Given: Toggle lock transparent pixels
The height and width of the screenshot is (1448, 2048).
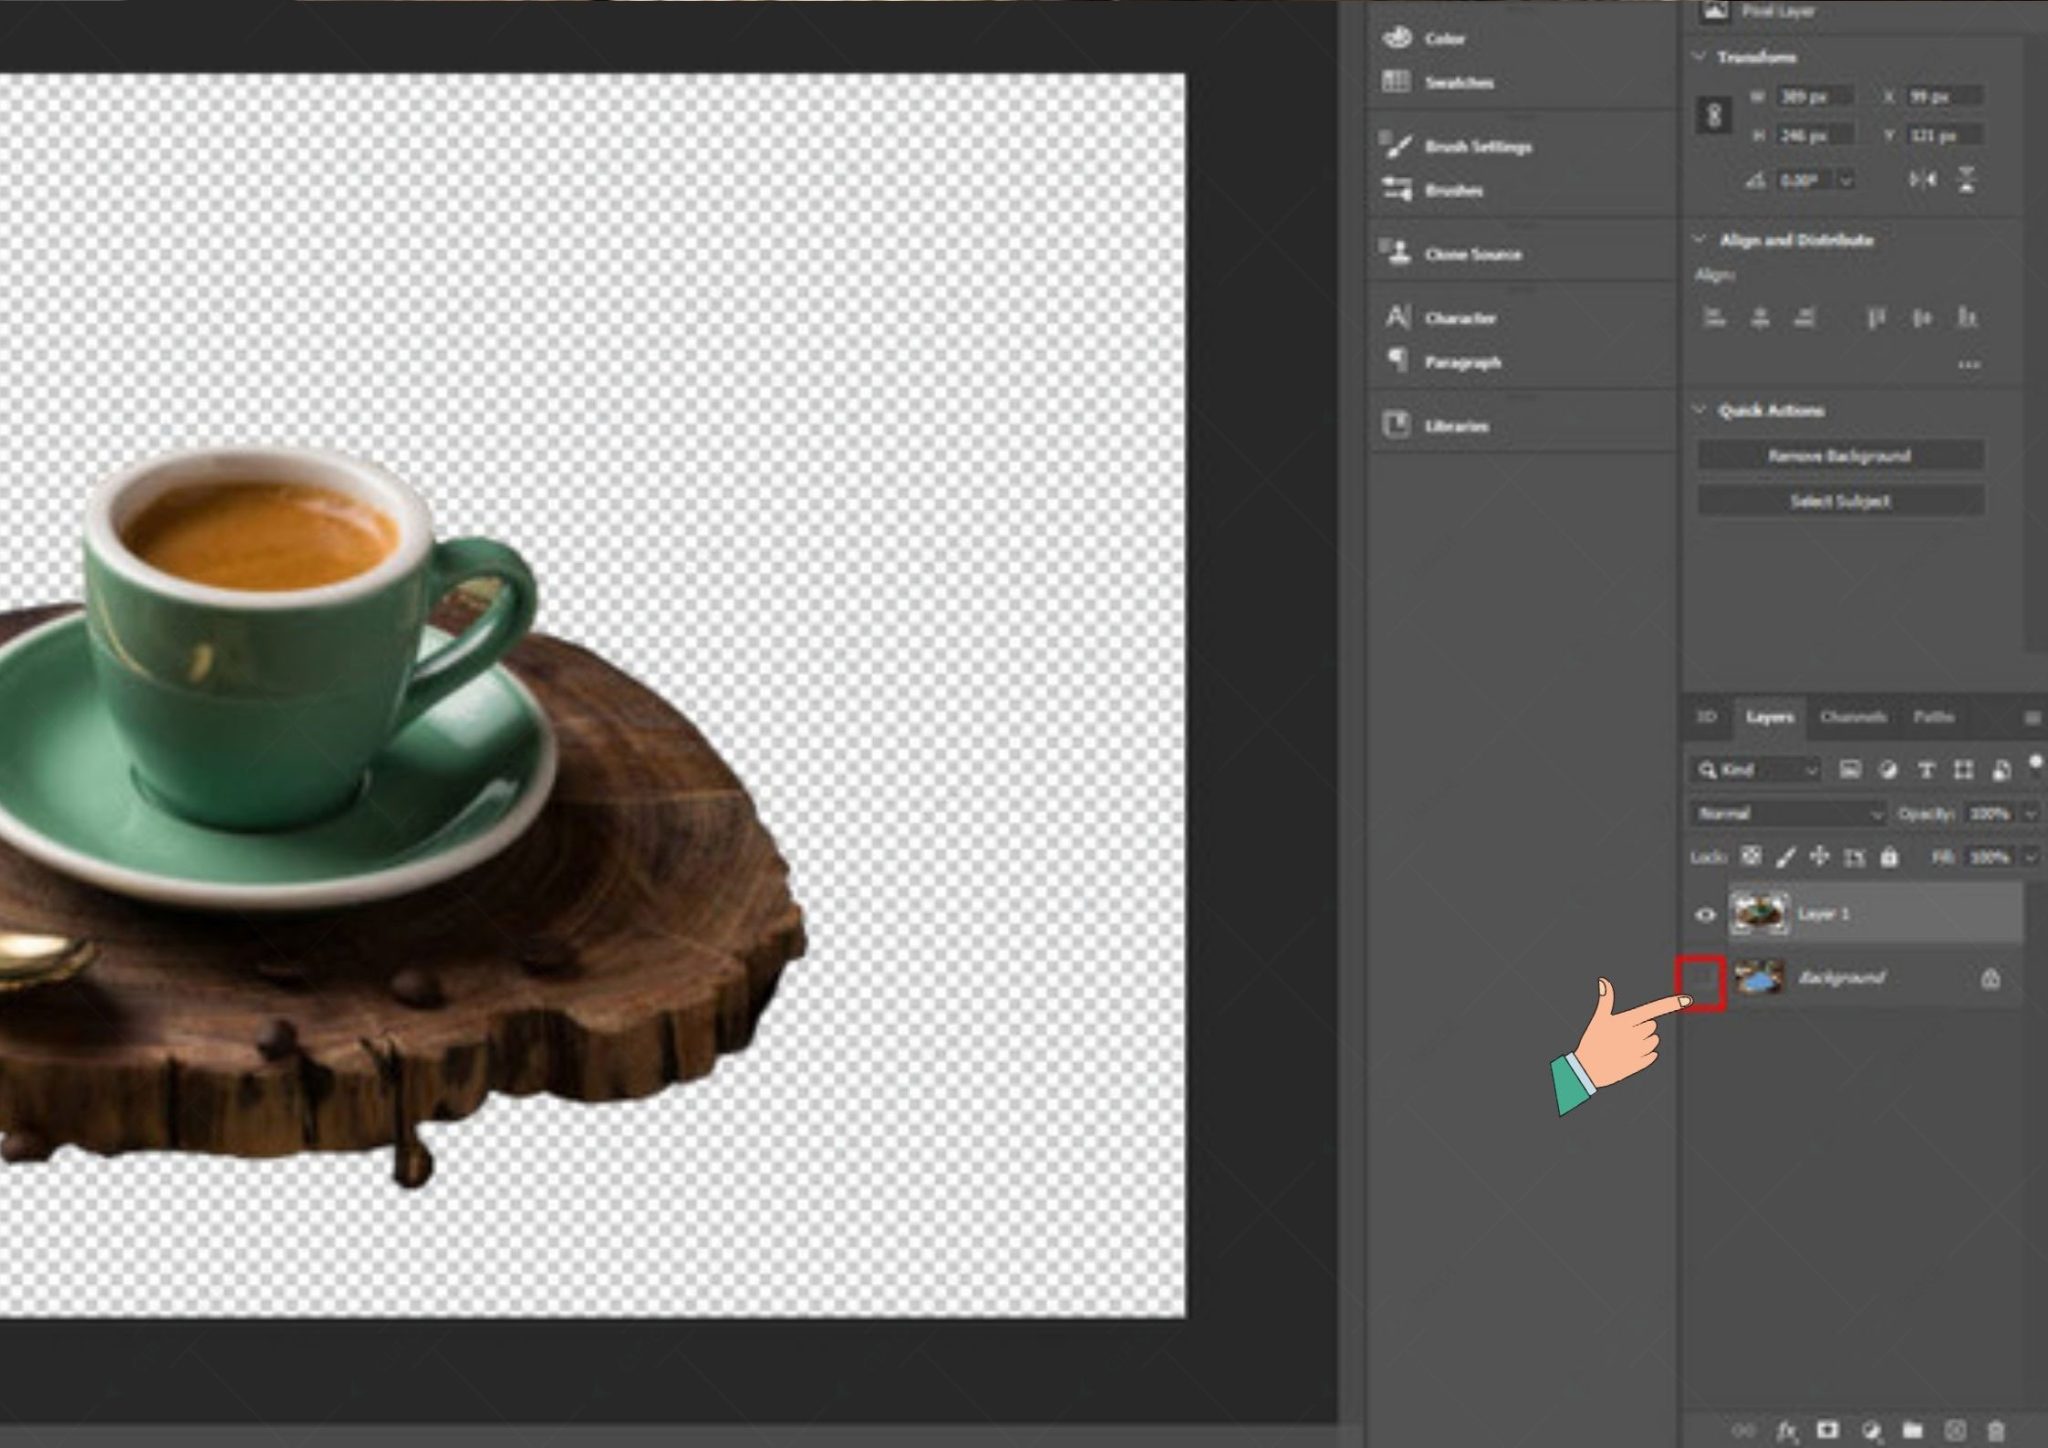Looking at the screenshot, I should (x=1750, y=857).
